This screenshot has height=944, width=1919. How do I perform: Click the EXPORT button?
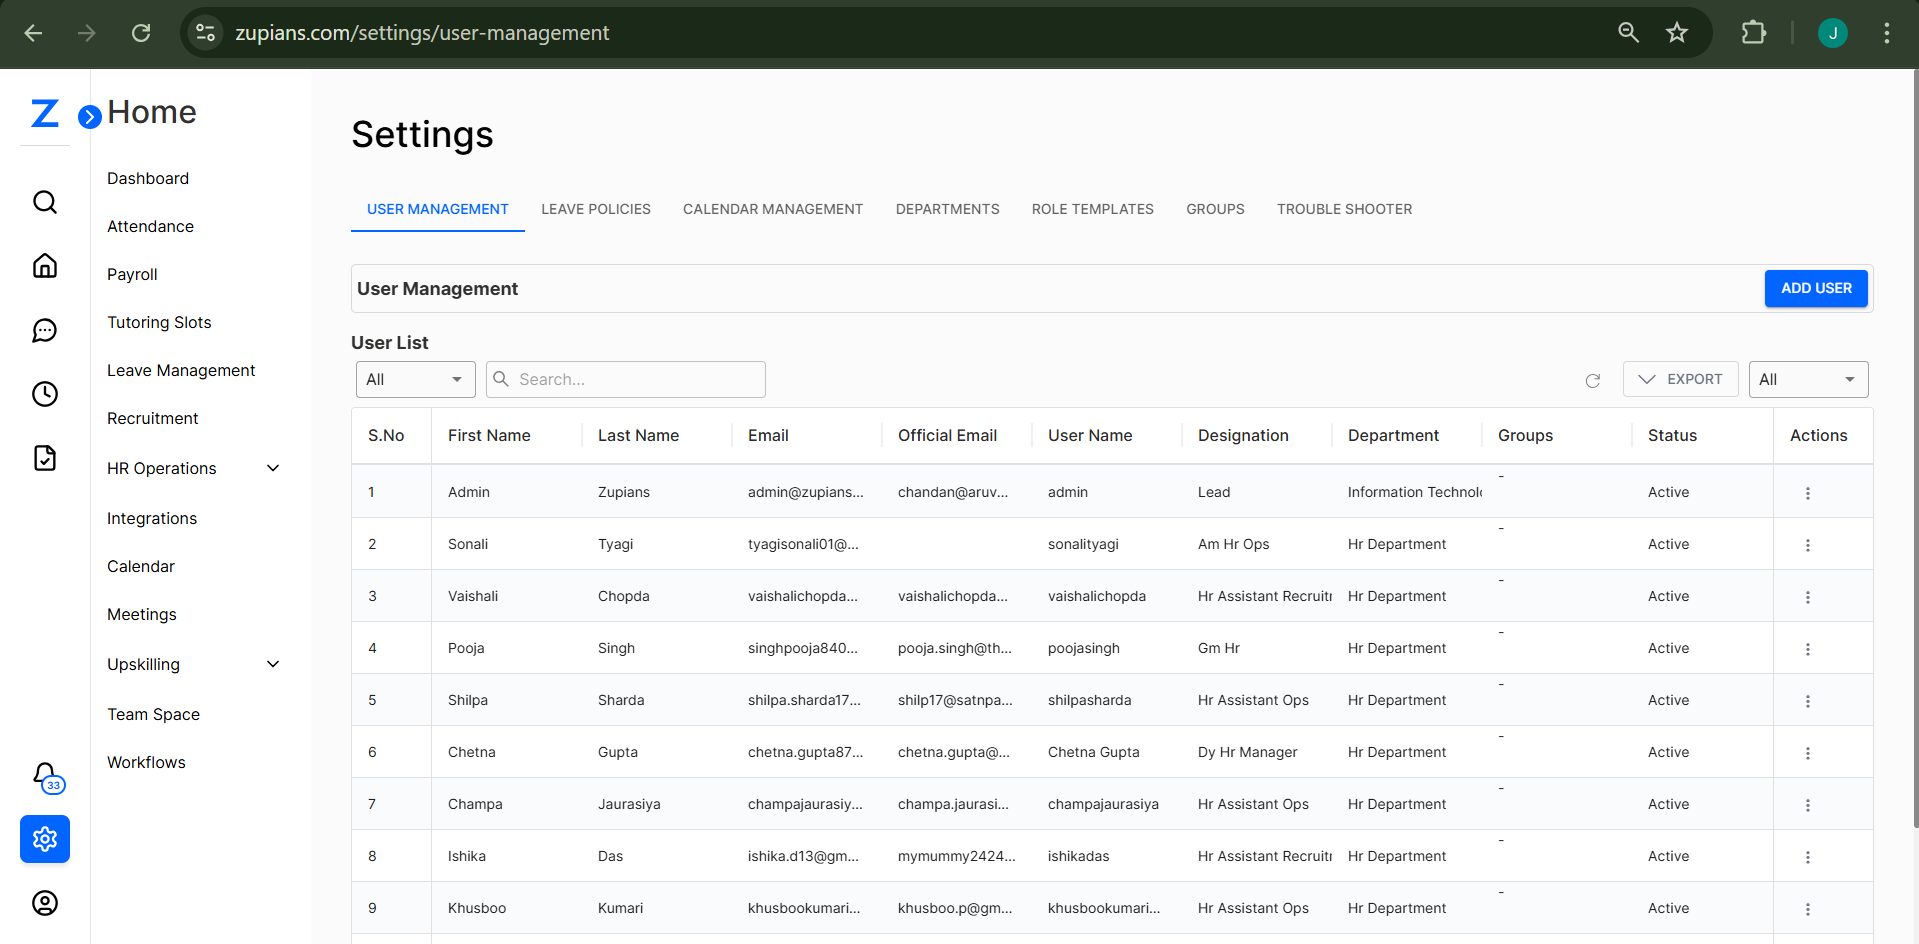(x=1680, y=379)
